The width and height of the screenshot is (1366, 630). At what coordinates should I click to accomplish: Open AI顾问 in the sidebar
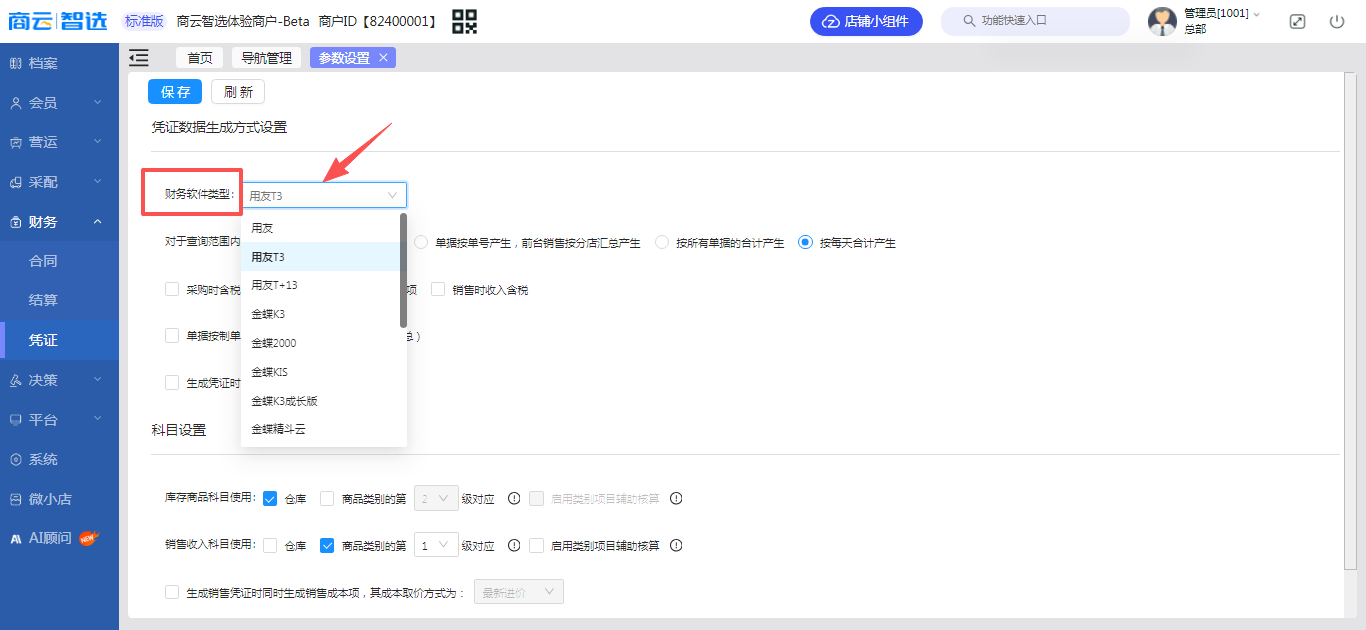(x=50, y=538)
